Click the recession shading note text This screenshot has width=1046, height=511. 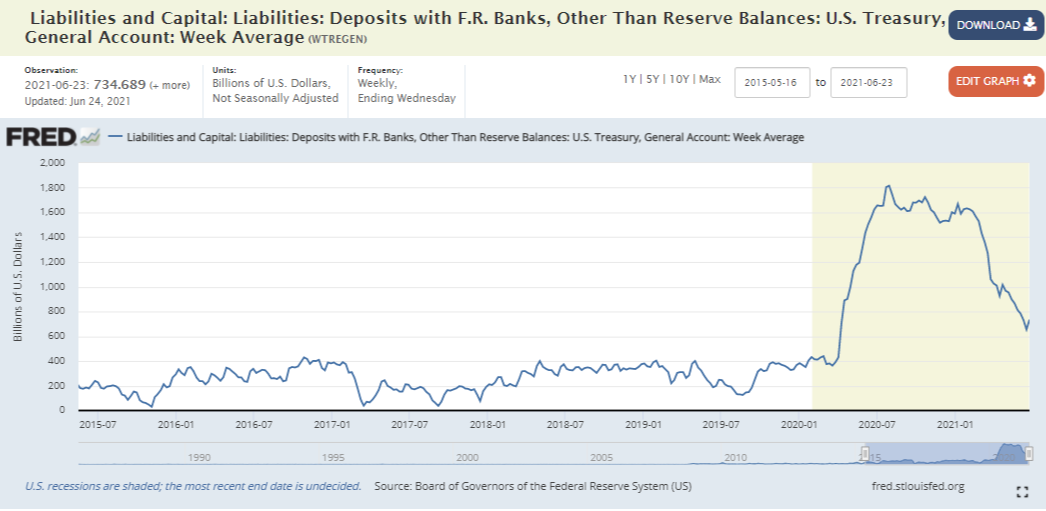pyautogui.click(x=193, y=486)
